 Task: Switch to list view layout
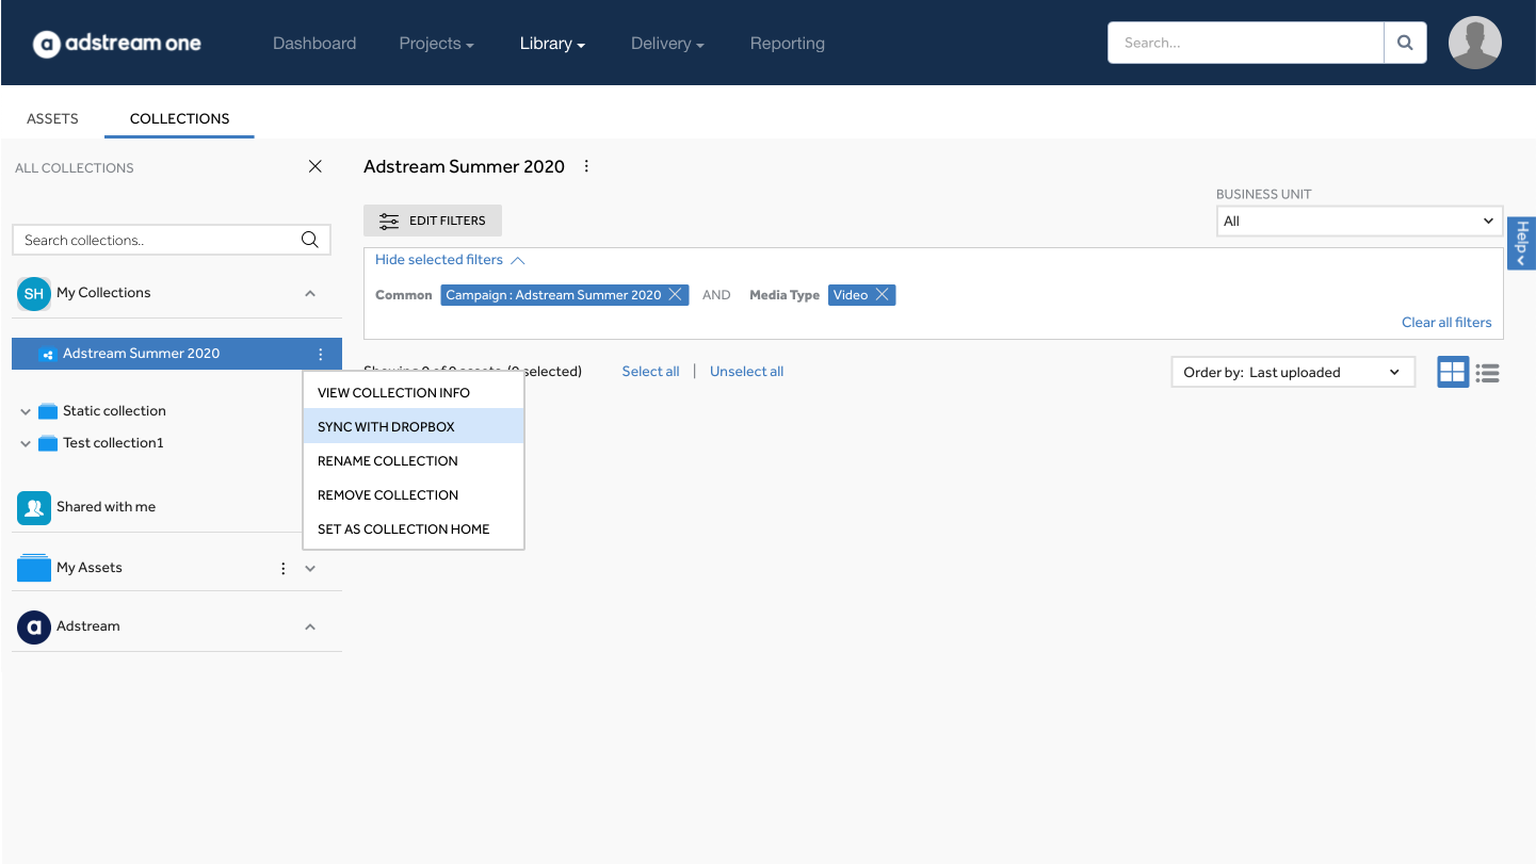1488,372
